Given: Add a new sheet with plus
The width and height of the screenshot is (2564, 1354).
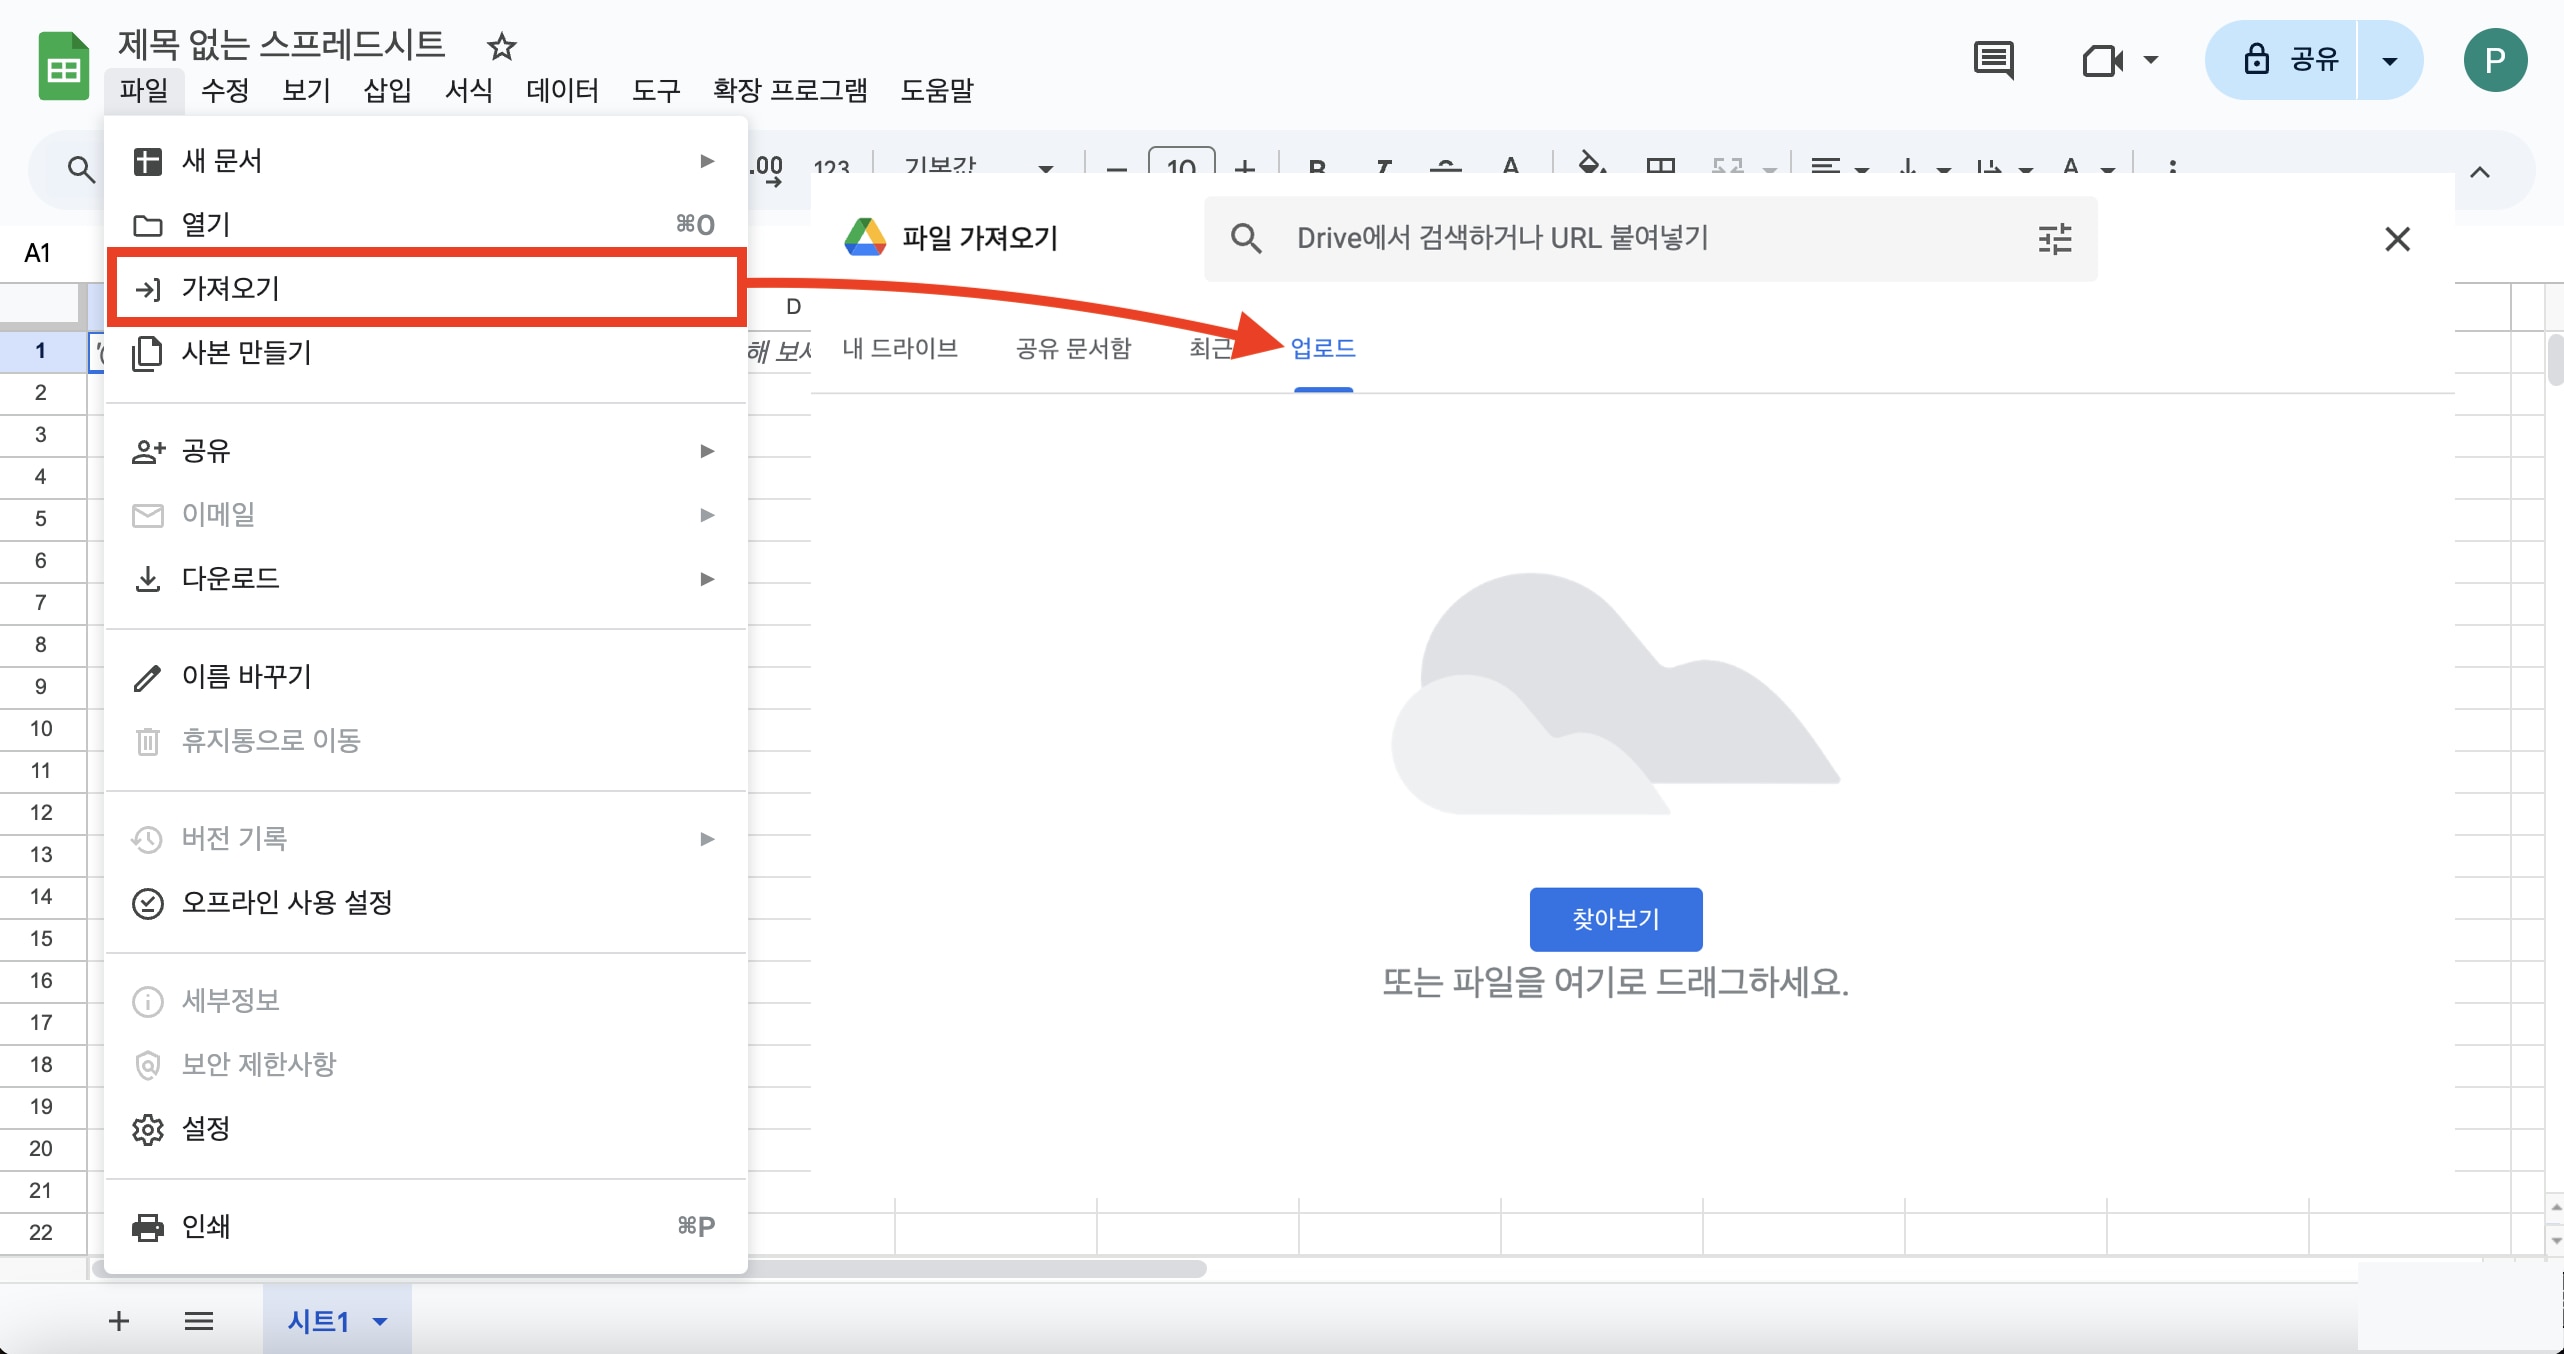Looking at the screenshot, I should click(x=119, y=1321).
